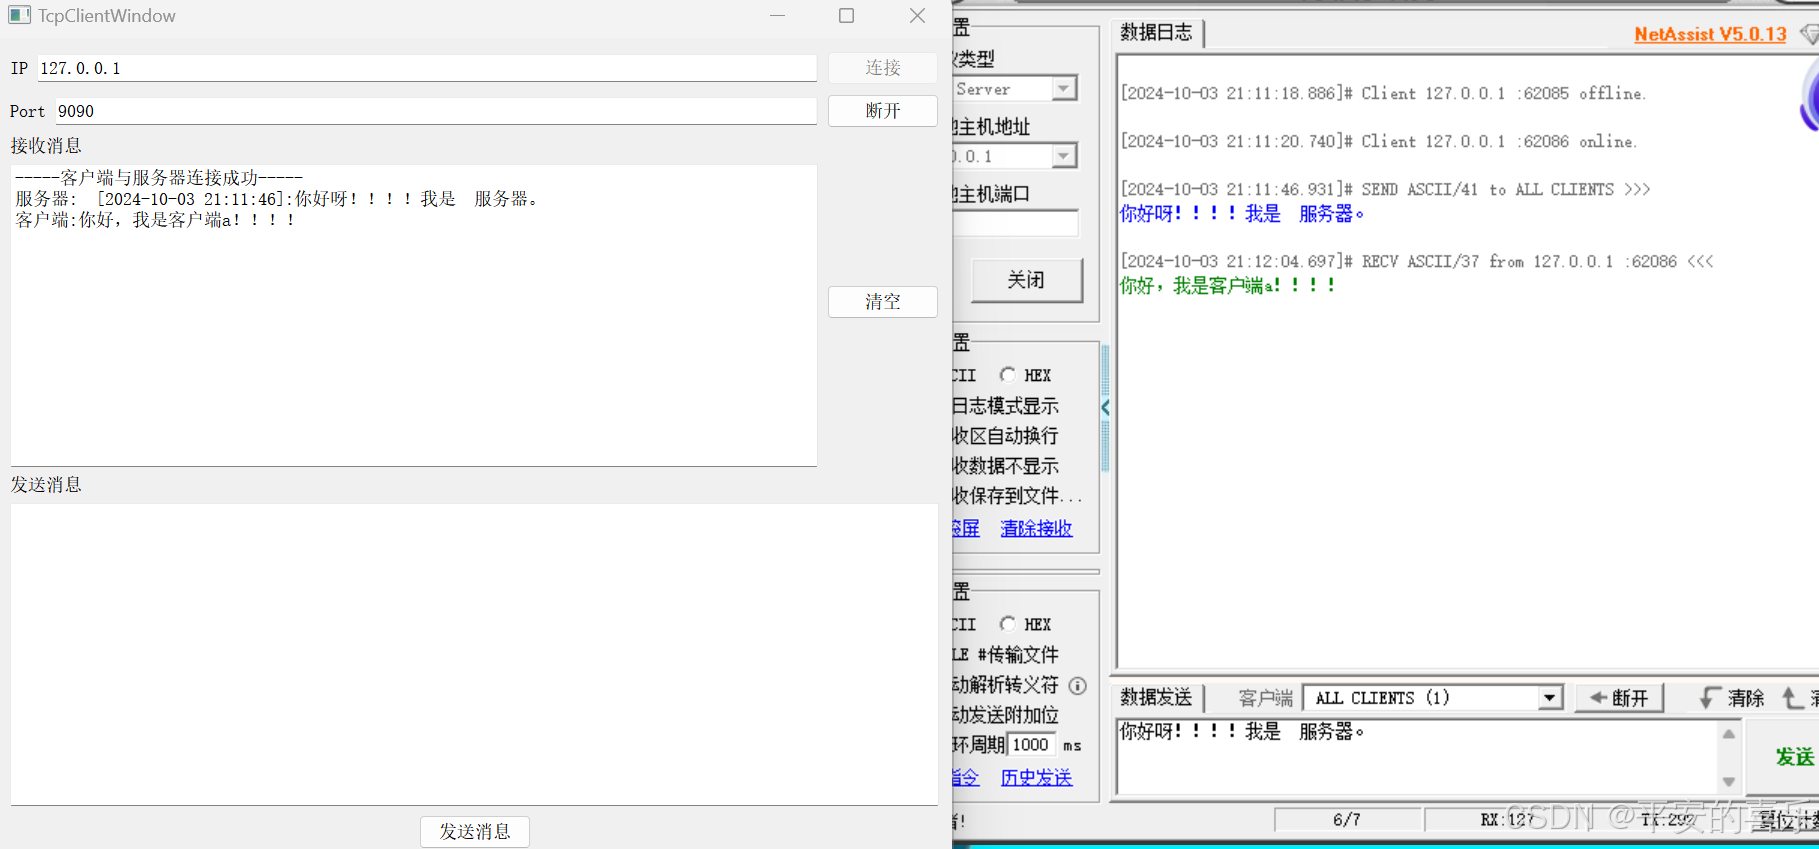1819x849 pixels.
Task: Select the HEX receive radio button
Action: 1007,375
